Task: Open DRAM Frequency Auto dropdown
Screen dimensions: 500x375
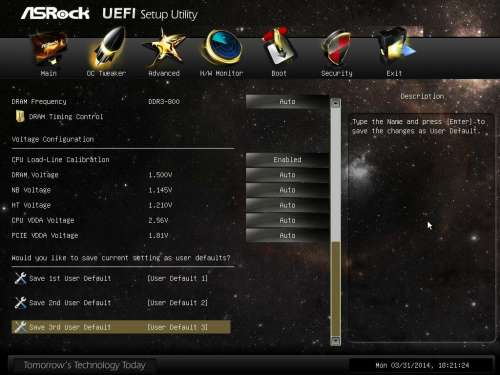Action: [x=287, y=101]
